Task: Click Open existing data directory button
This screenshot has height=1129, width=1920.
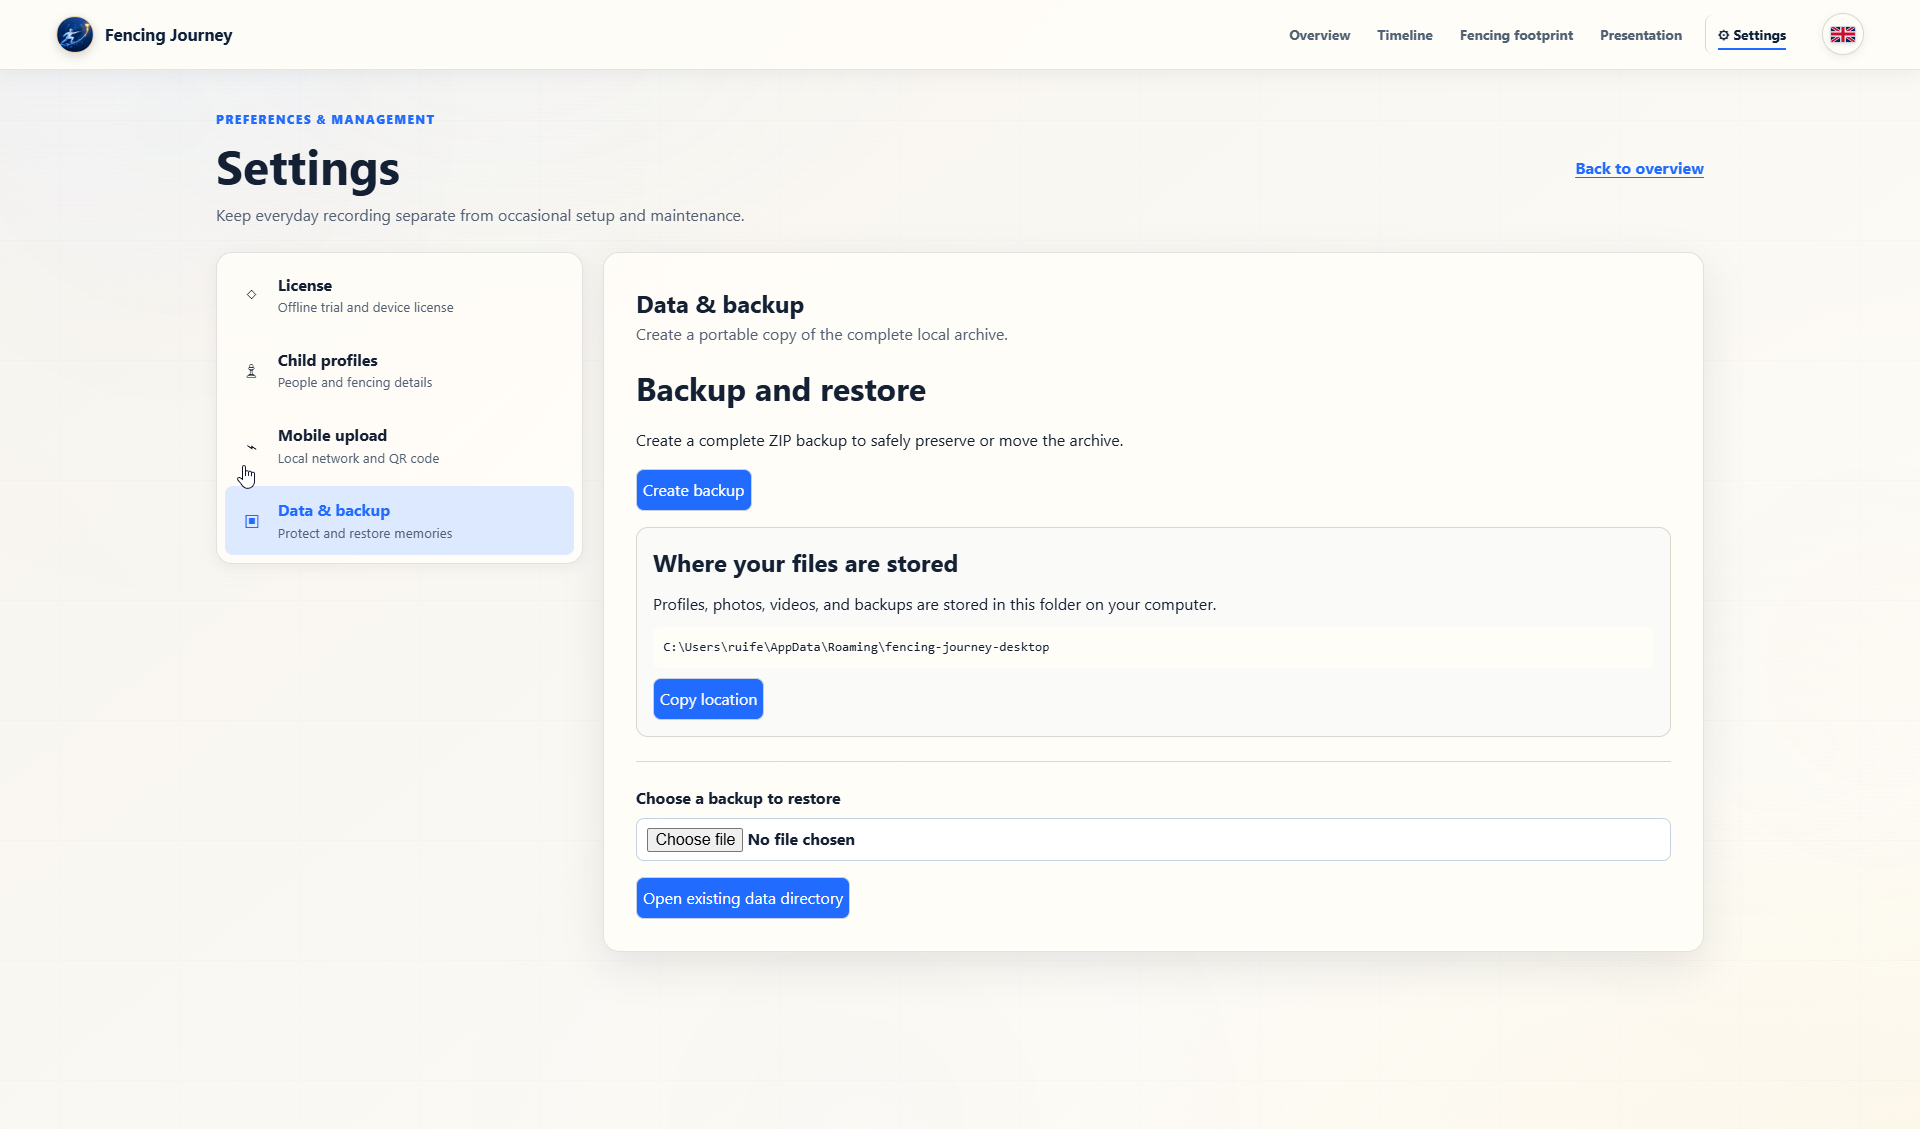Action: coord(743,898)
